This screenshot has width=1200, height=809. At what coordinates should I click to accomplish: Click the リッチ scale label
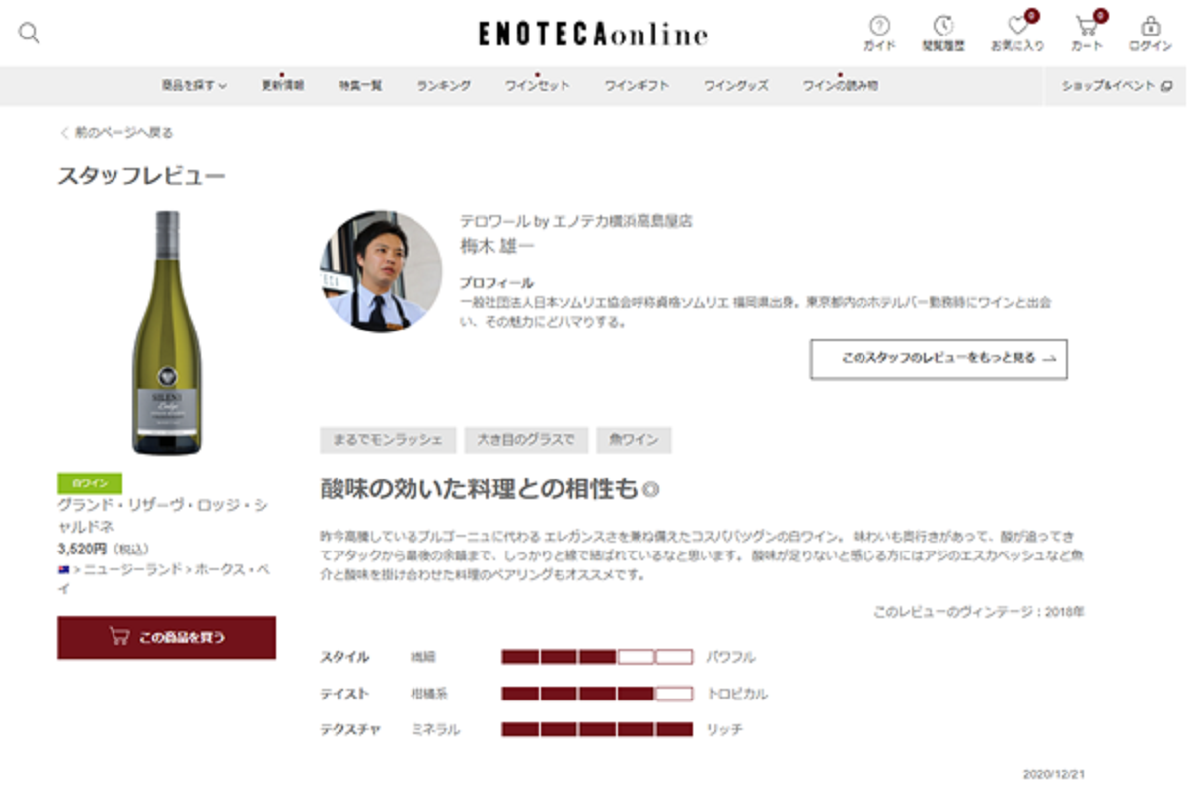(725, 729)
